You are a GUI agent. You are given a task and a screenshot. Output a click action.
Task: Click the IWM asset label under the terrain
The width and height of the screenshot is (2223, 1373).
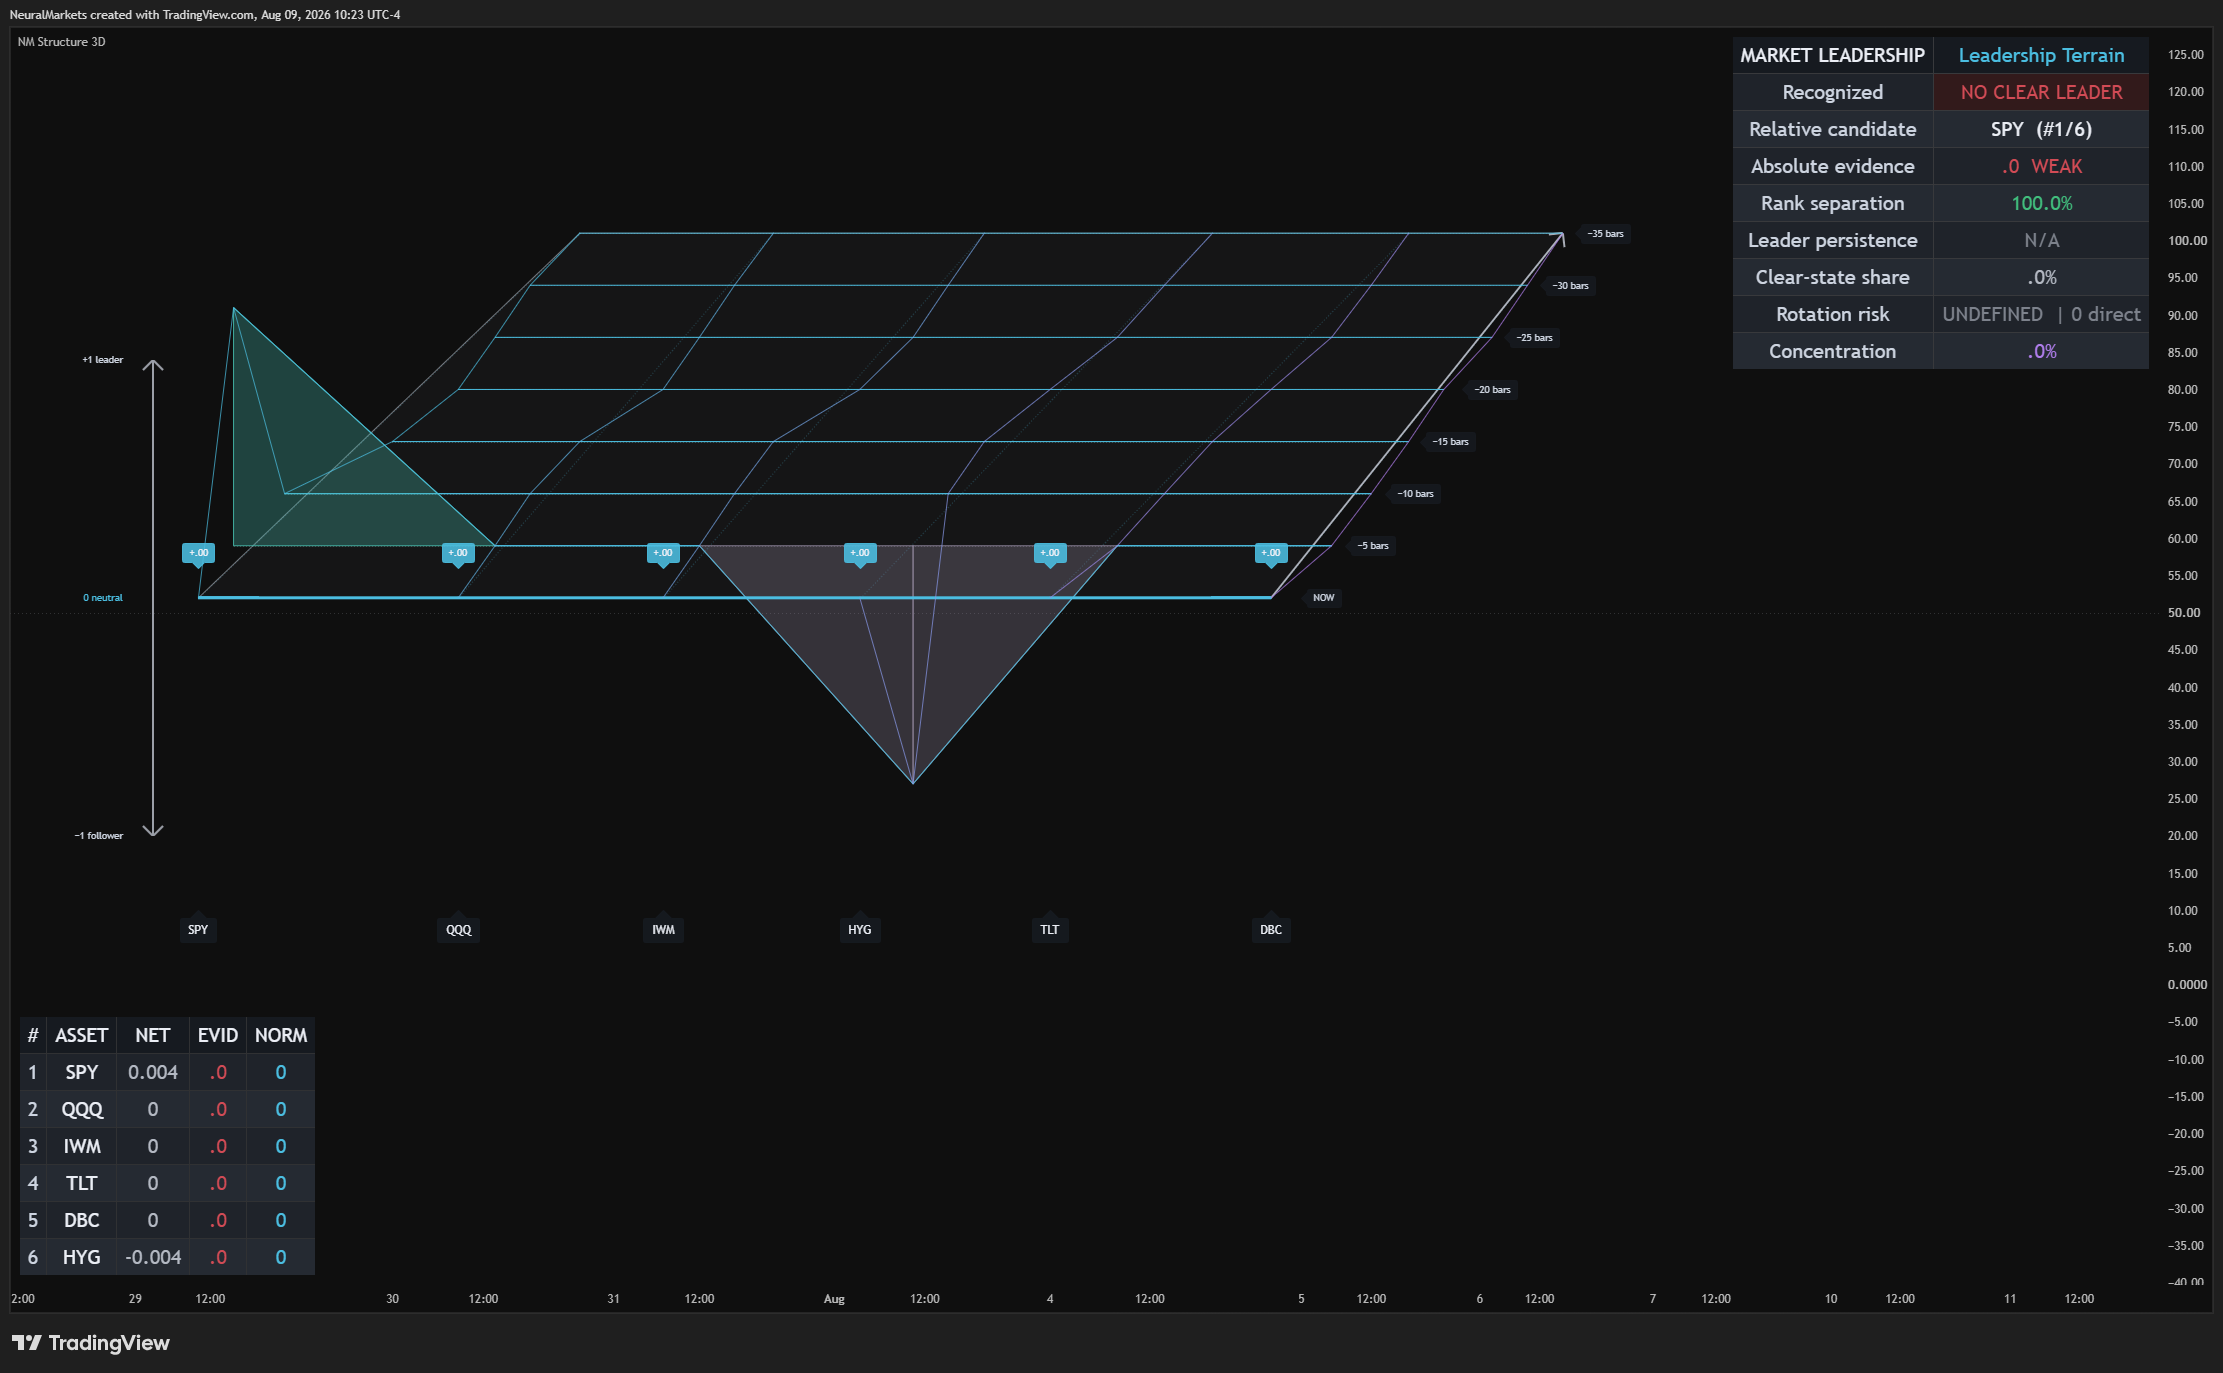(663, 929)
